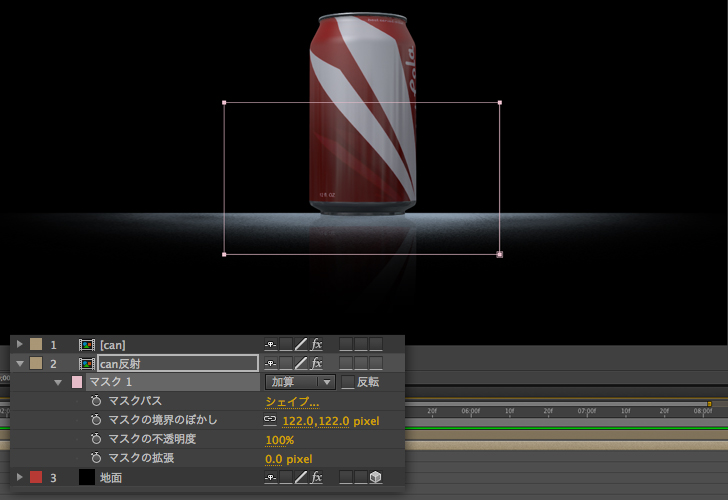Click the composition icon of [can] layer
Image resolution: width=728 pixels, height=500 pixels.
[x=87, y=345]
